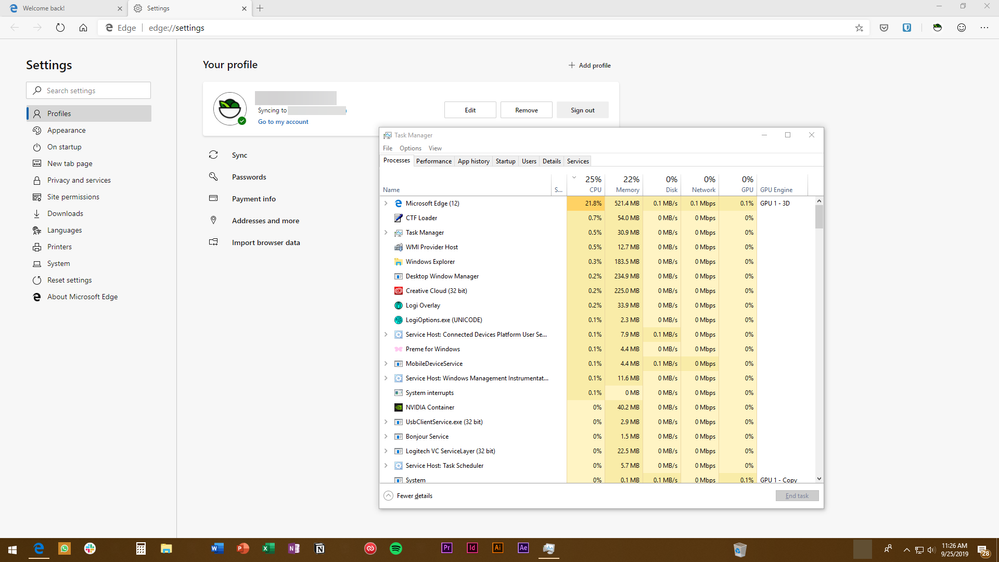The width and height of the screenshot is (999, 562).
Task: Open Sync profile options
Action: pyautogui.click(x=239, y=155)
